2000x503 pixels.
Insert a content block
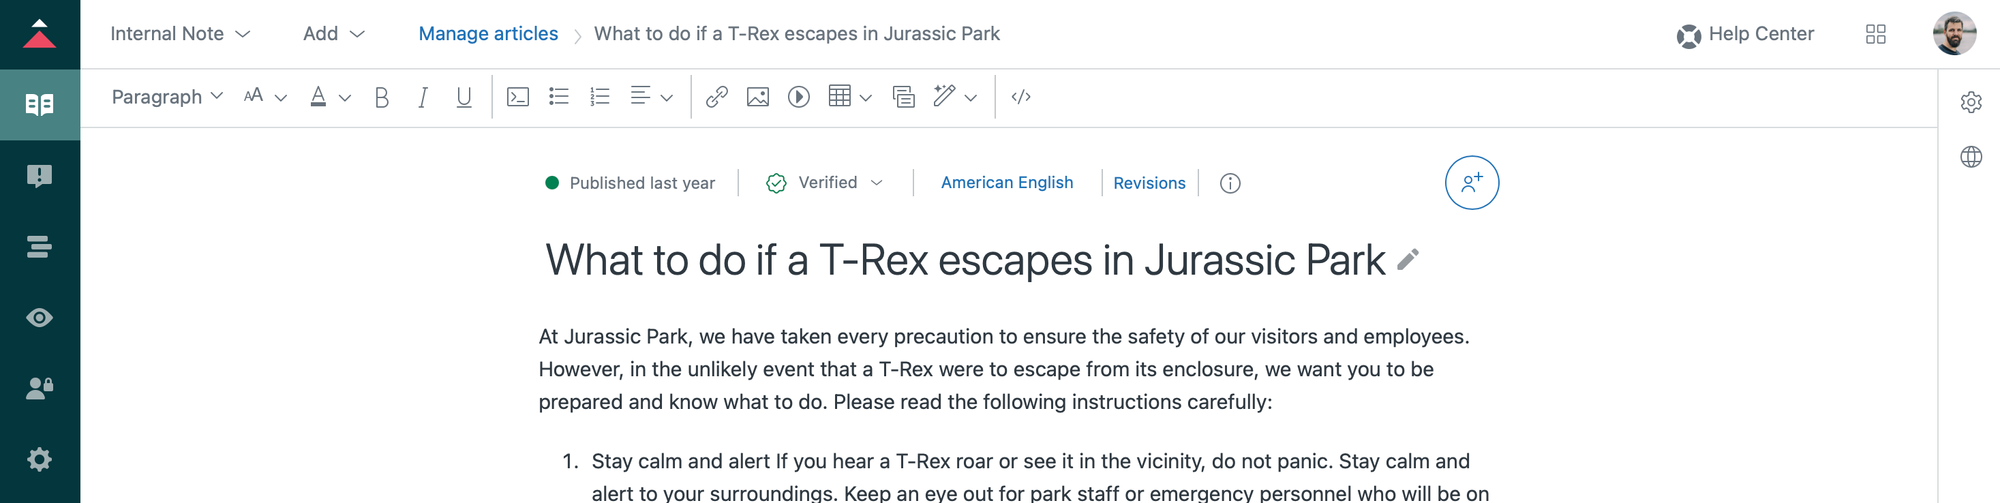[904, 97]
